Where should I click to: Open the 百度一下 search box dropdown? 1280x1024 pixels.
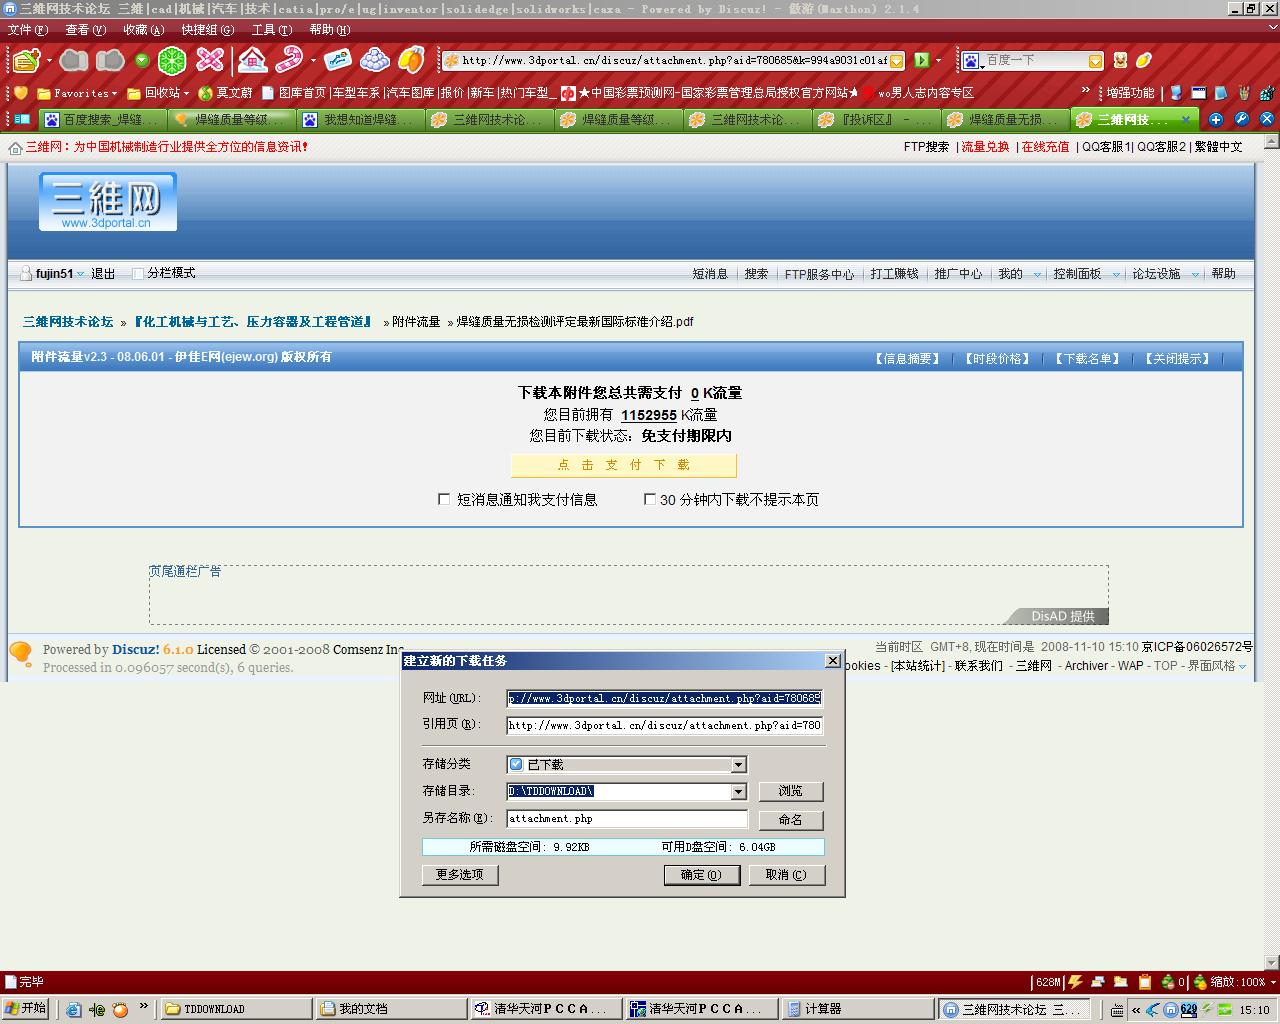click(1095, 61)
